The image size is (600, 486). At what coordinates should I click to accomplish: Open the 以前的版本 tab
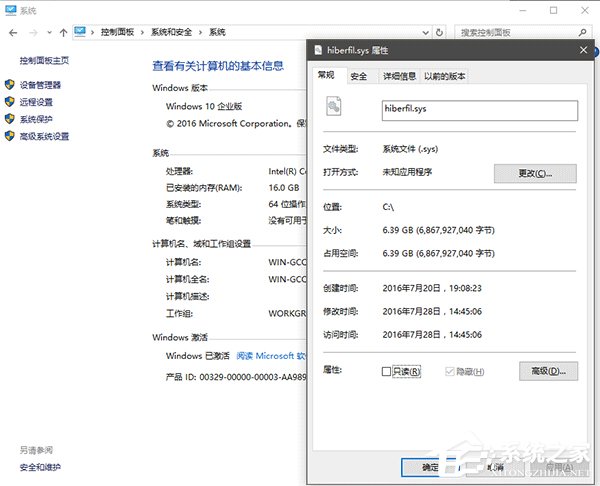click(444, 76)
